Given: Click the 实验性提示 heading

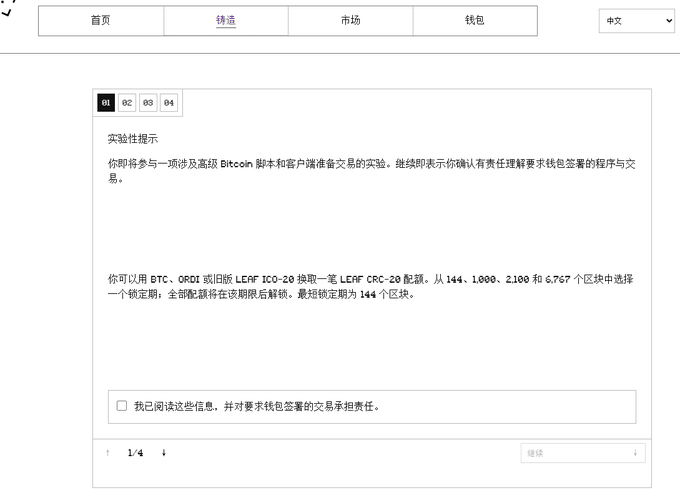Looking at the screenshot, I should (133, 139).
